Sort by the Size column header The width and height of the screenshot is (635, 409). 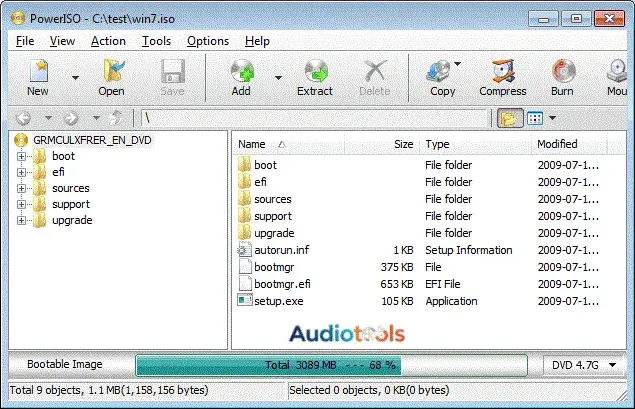(403, 144)
